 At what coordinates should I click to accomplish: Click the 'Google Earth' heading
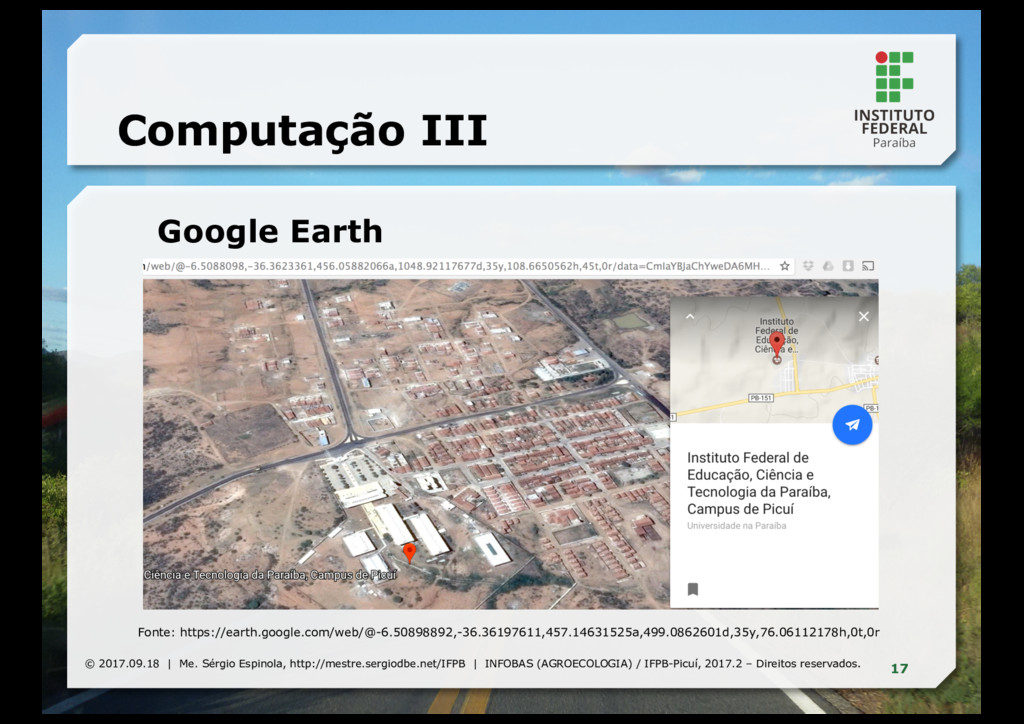coord(270,232)
